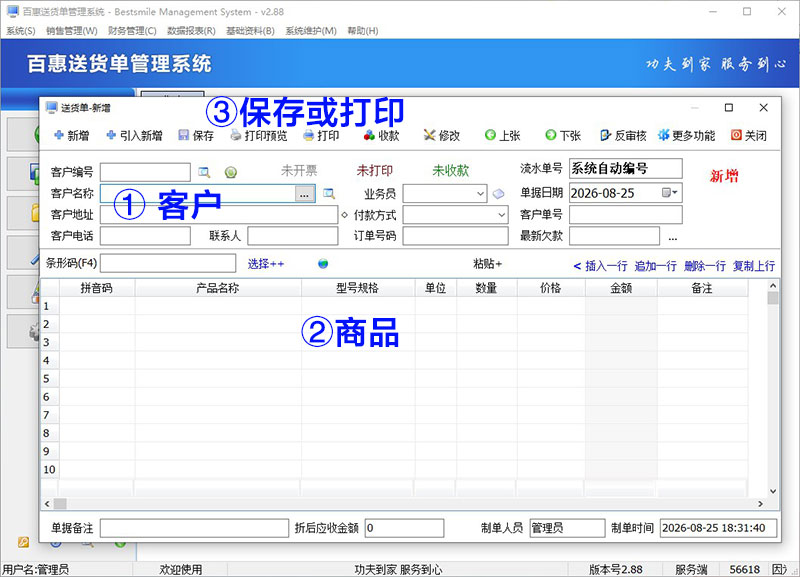Click the 修改 edit button
The width and height of the screenshot is (800, 577).
click(x=442, y=135)
